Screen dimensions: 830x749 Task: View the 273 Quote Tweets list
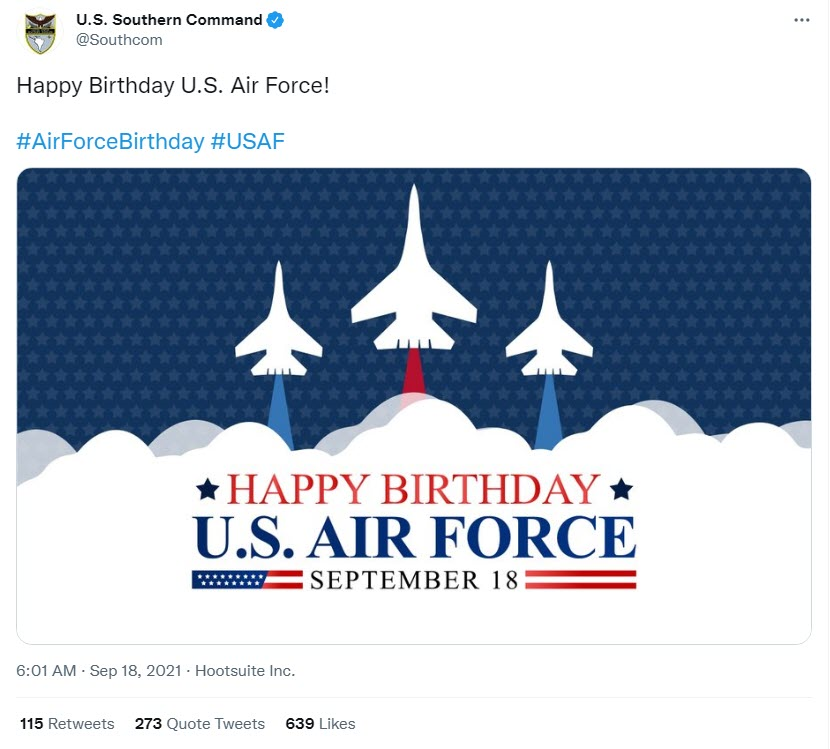pos(199,723)
